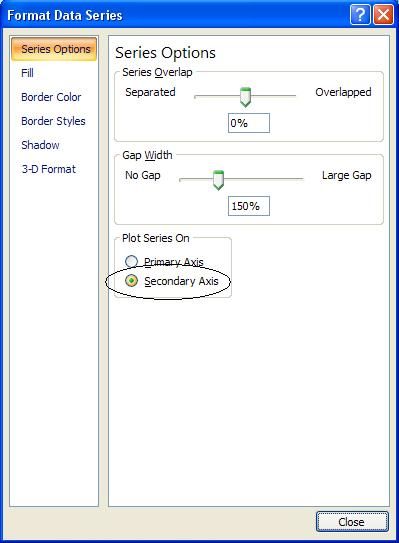The height and width of the screenshot is (543, 399).
Task: Click the Overlapped end of overlap slider
Action: (x=294, y=96)
